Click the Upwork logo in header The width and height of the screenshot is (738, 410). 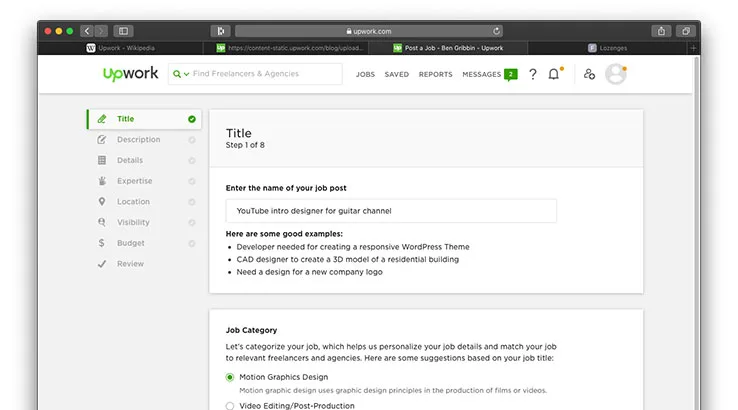point(130,74)
